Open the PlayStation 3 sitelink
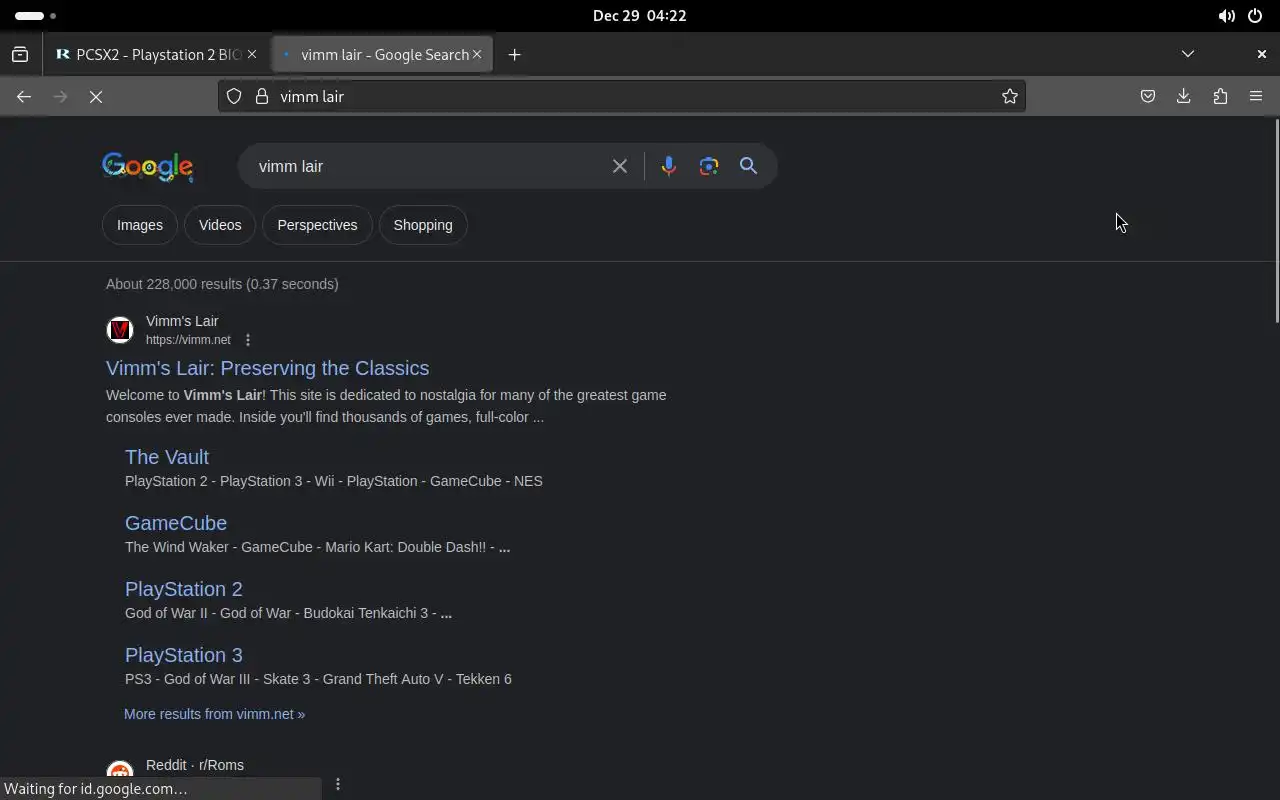 point(184,655)
